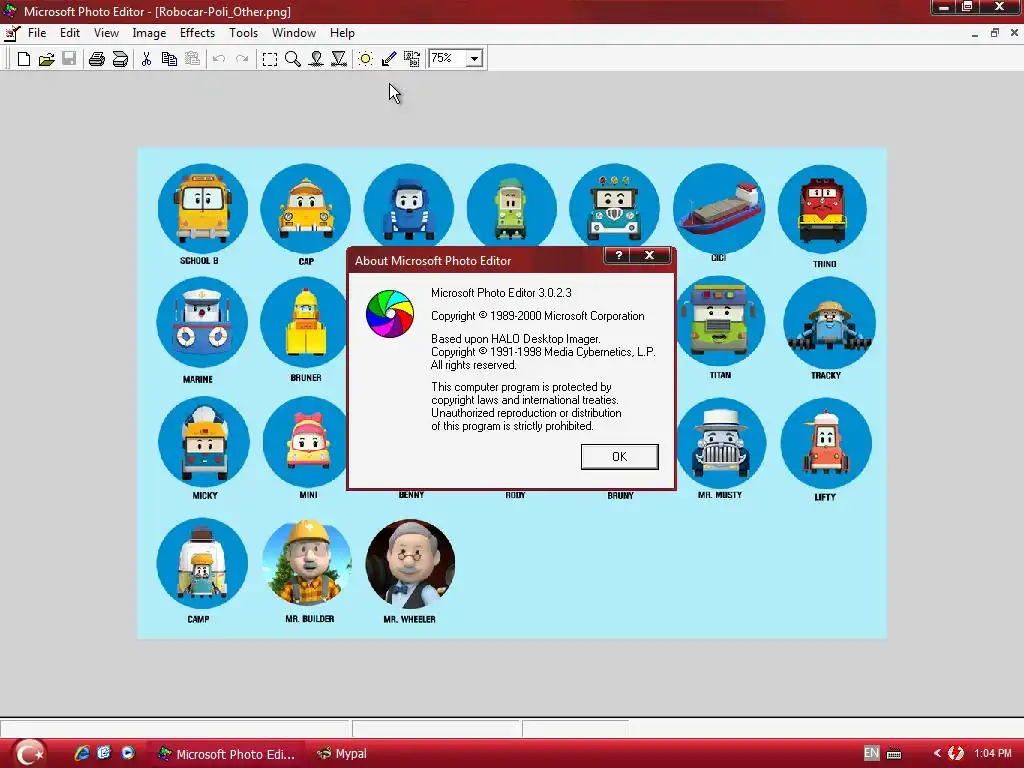This screenshot has height=768, width=1024.
Task: Click the media player quick launch icon
Action: [x=127, y=753]
